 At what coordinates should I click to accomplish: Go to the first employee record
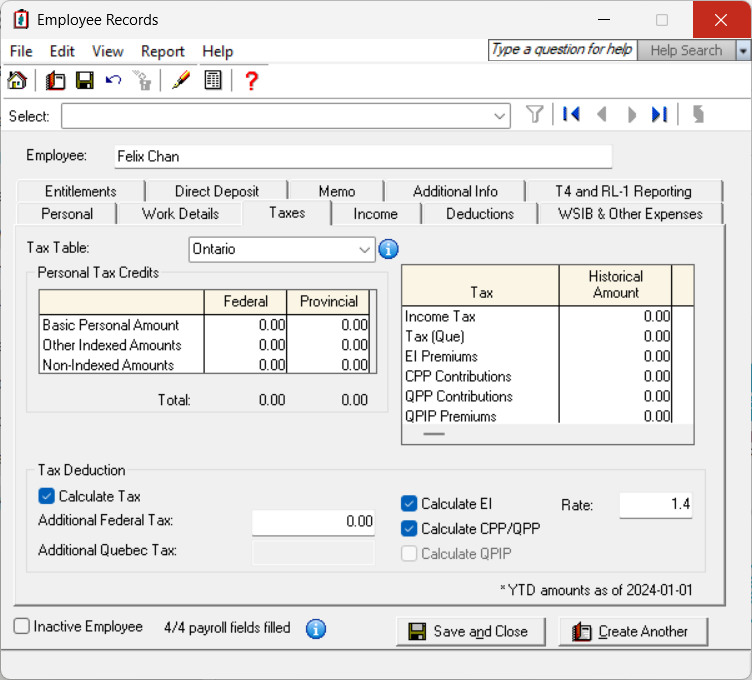[x=571, y=115]
